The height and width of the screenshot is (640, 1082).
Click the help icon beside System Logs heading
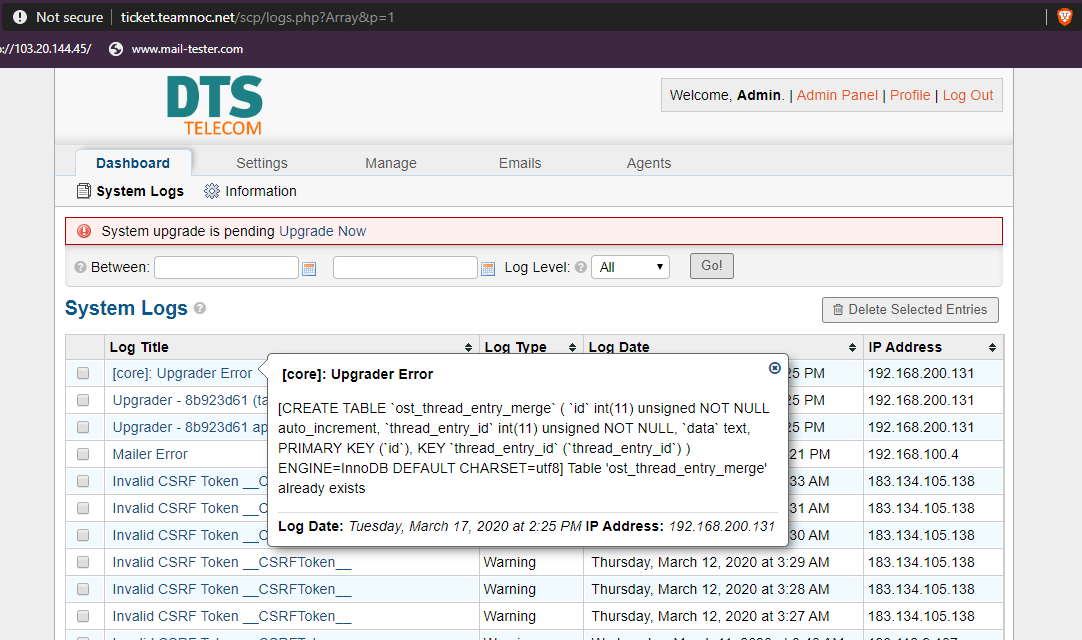(200, 309)
